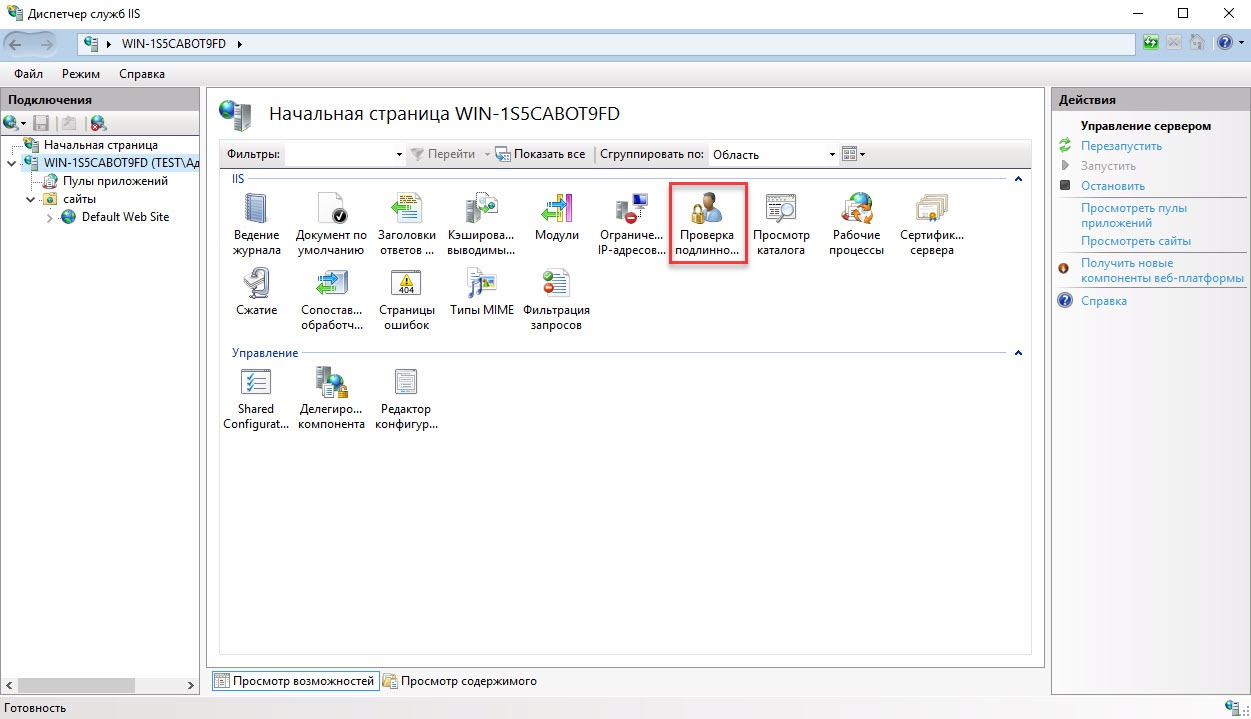This screenshot has width=1251, height=719.
Task: Open the Режим menu
Action: (81, 74)
